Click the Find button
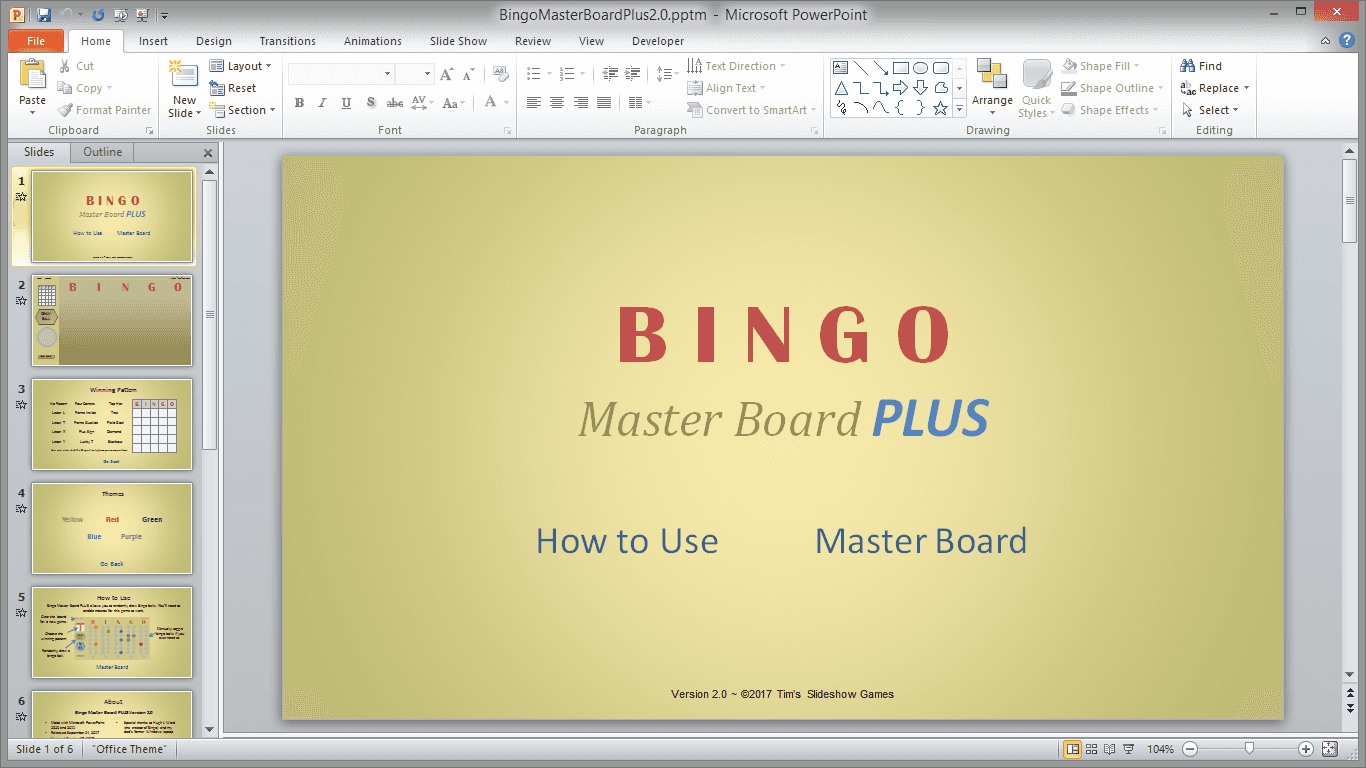 1202,66
